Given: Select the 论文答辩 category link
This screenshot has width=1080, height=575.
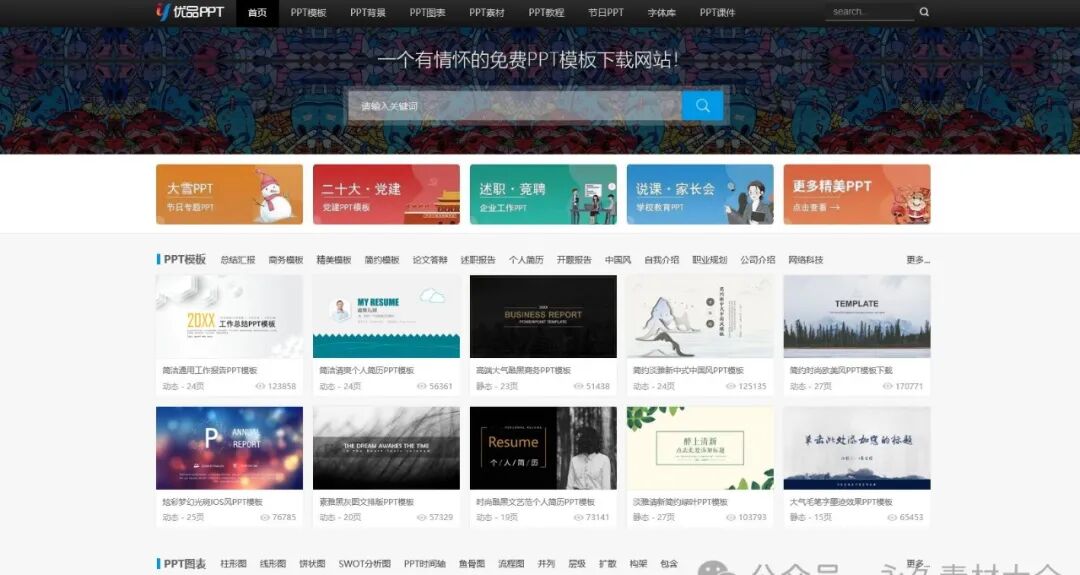Looking at the screenshot, I should 430,260.
